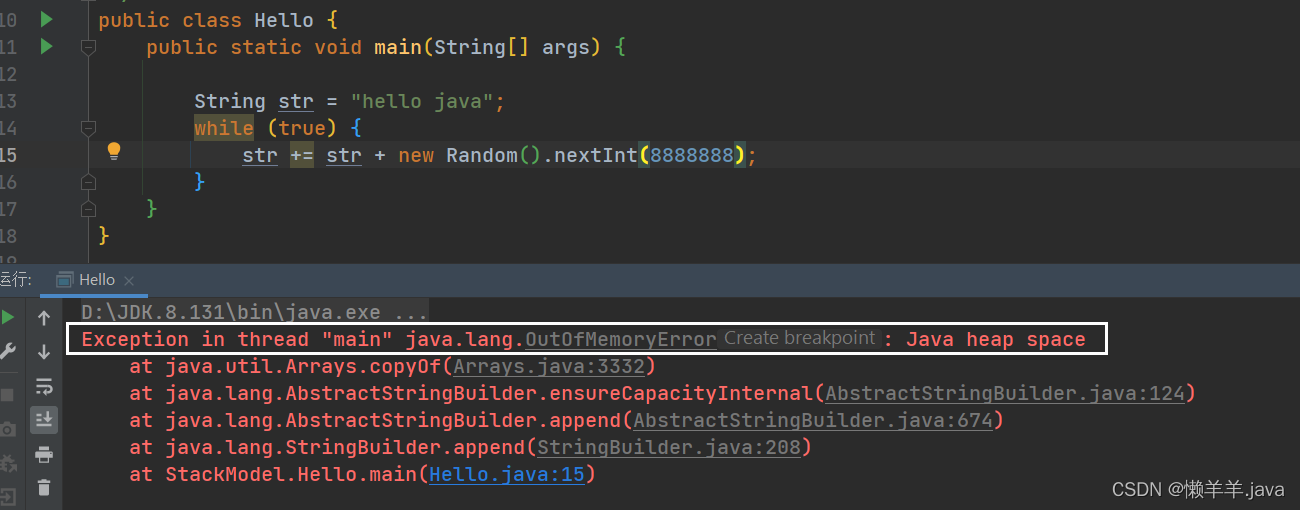The image size is (1300, 510).
Task: Click the "hello java" string literal
Action: [x=422, y=101]
